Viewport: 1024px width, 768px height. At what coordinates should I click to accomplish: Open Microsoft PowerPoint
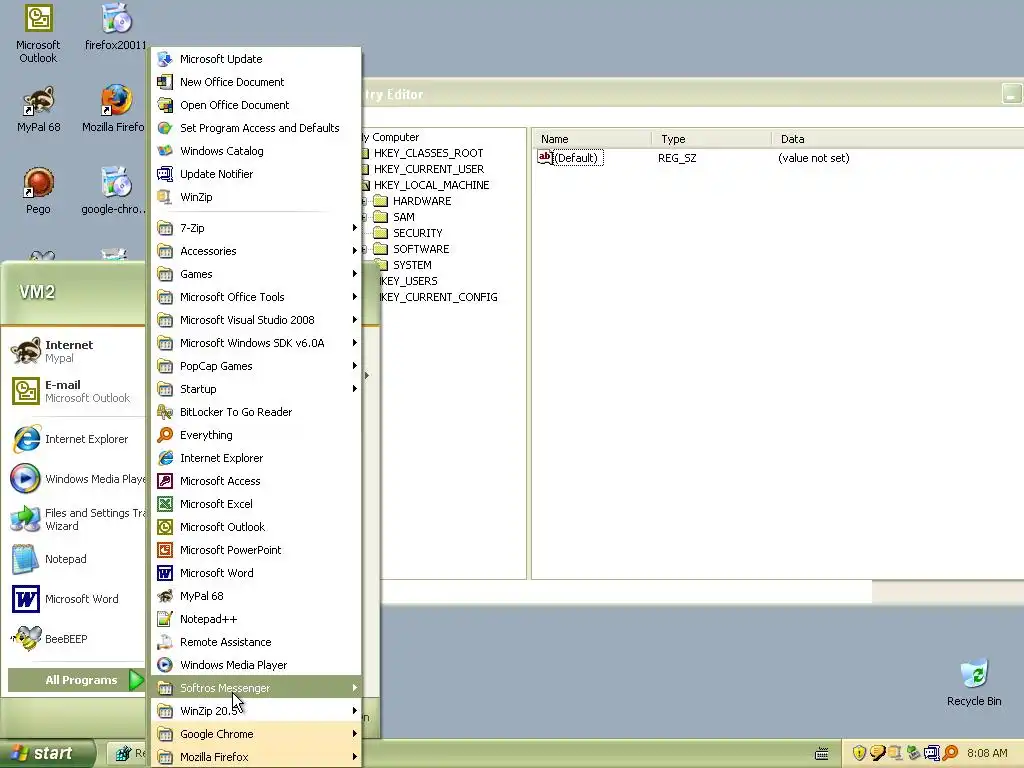[x=256, y=550]
